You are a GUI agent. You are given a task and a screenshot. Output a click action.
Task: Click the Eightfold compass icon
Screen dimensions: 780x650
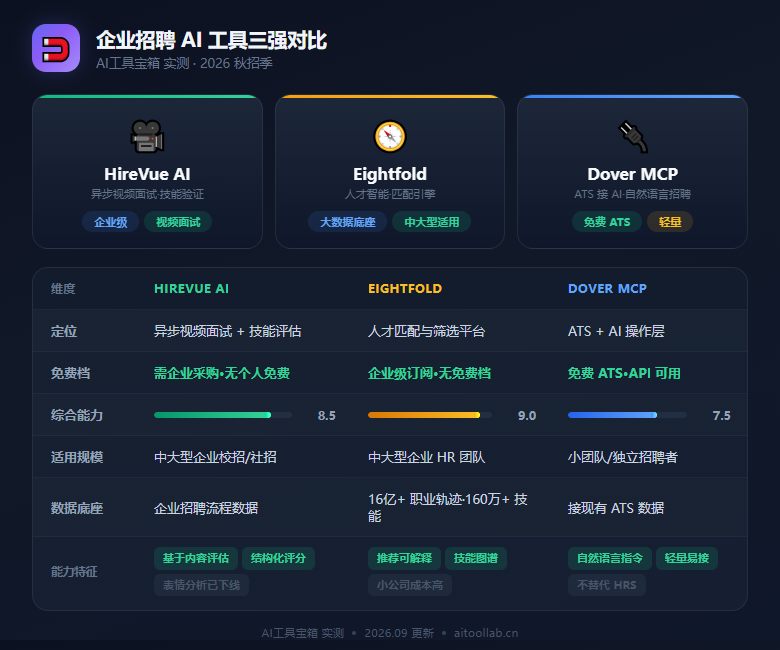[390, 136]
